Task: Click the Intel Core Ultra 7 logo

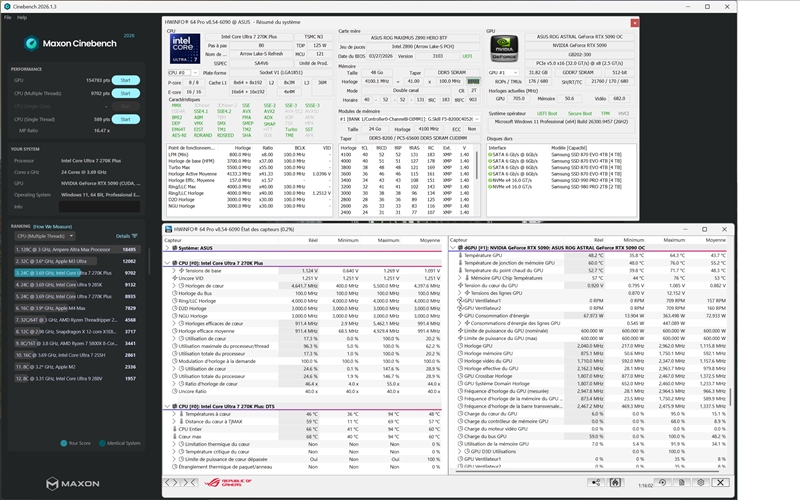Action: tap(185, 49)
